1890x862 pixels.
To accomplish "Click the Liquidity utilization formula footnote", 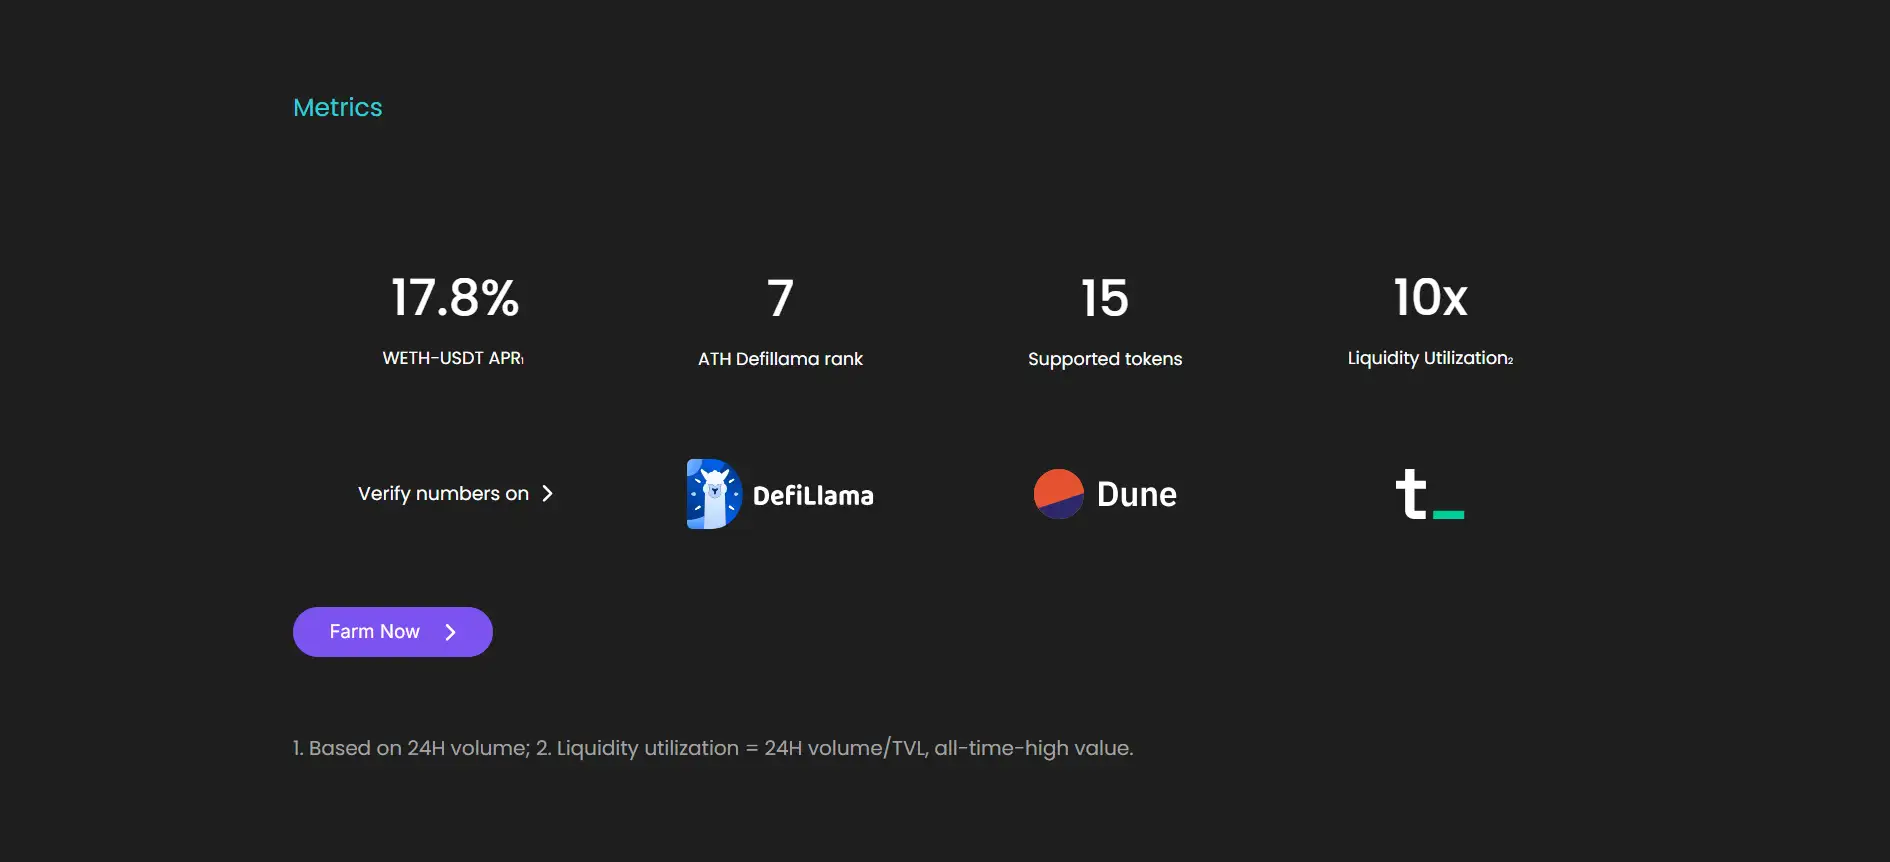I will pyautogui.click(x=835, y=748).
